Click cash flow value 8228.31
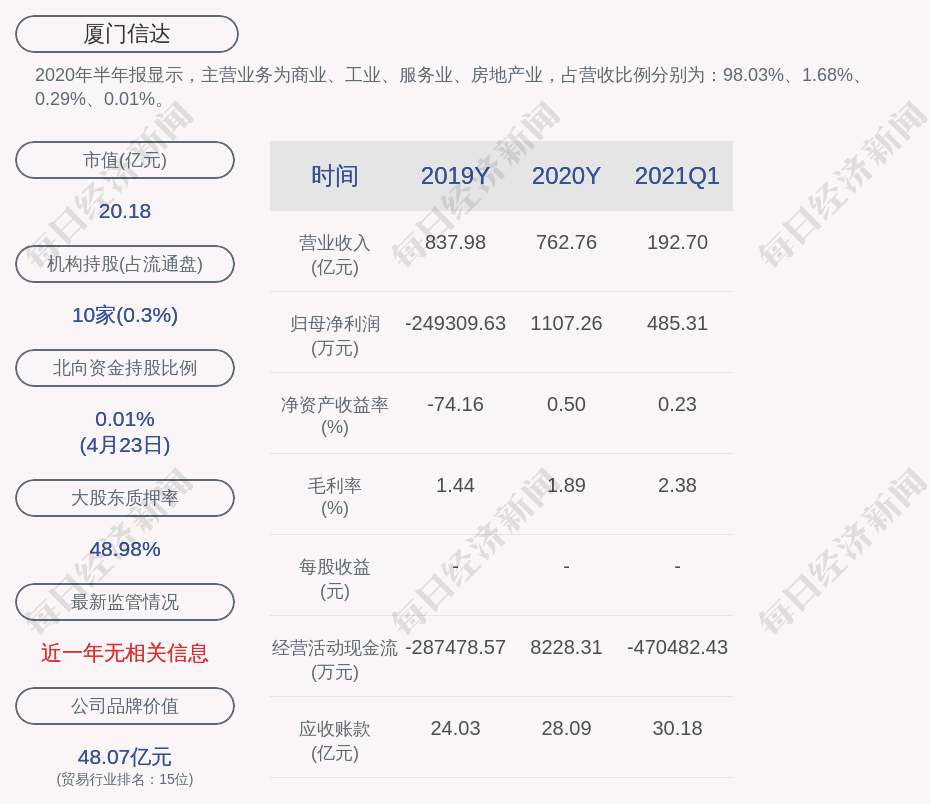This screenshot has width=930, height=804. click(x=566, y=647)
